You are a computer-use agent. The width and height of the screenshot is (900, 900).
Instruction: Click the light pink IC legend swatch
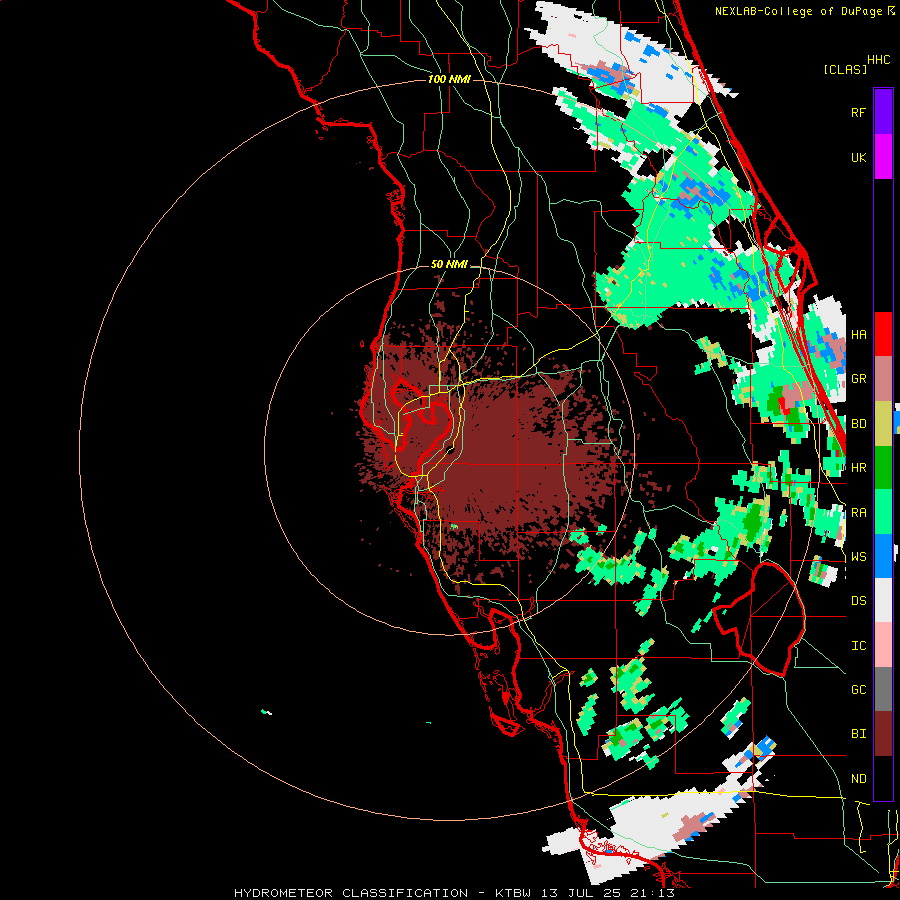click(x=883, y=645)
